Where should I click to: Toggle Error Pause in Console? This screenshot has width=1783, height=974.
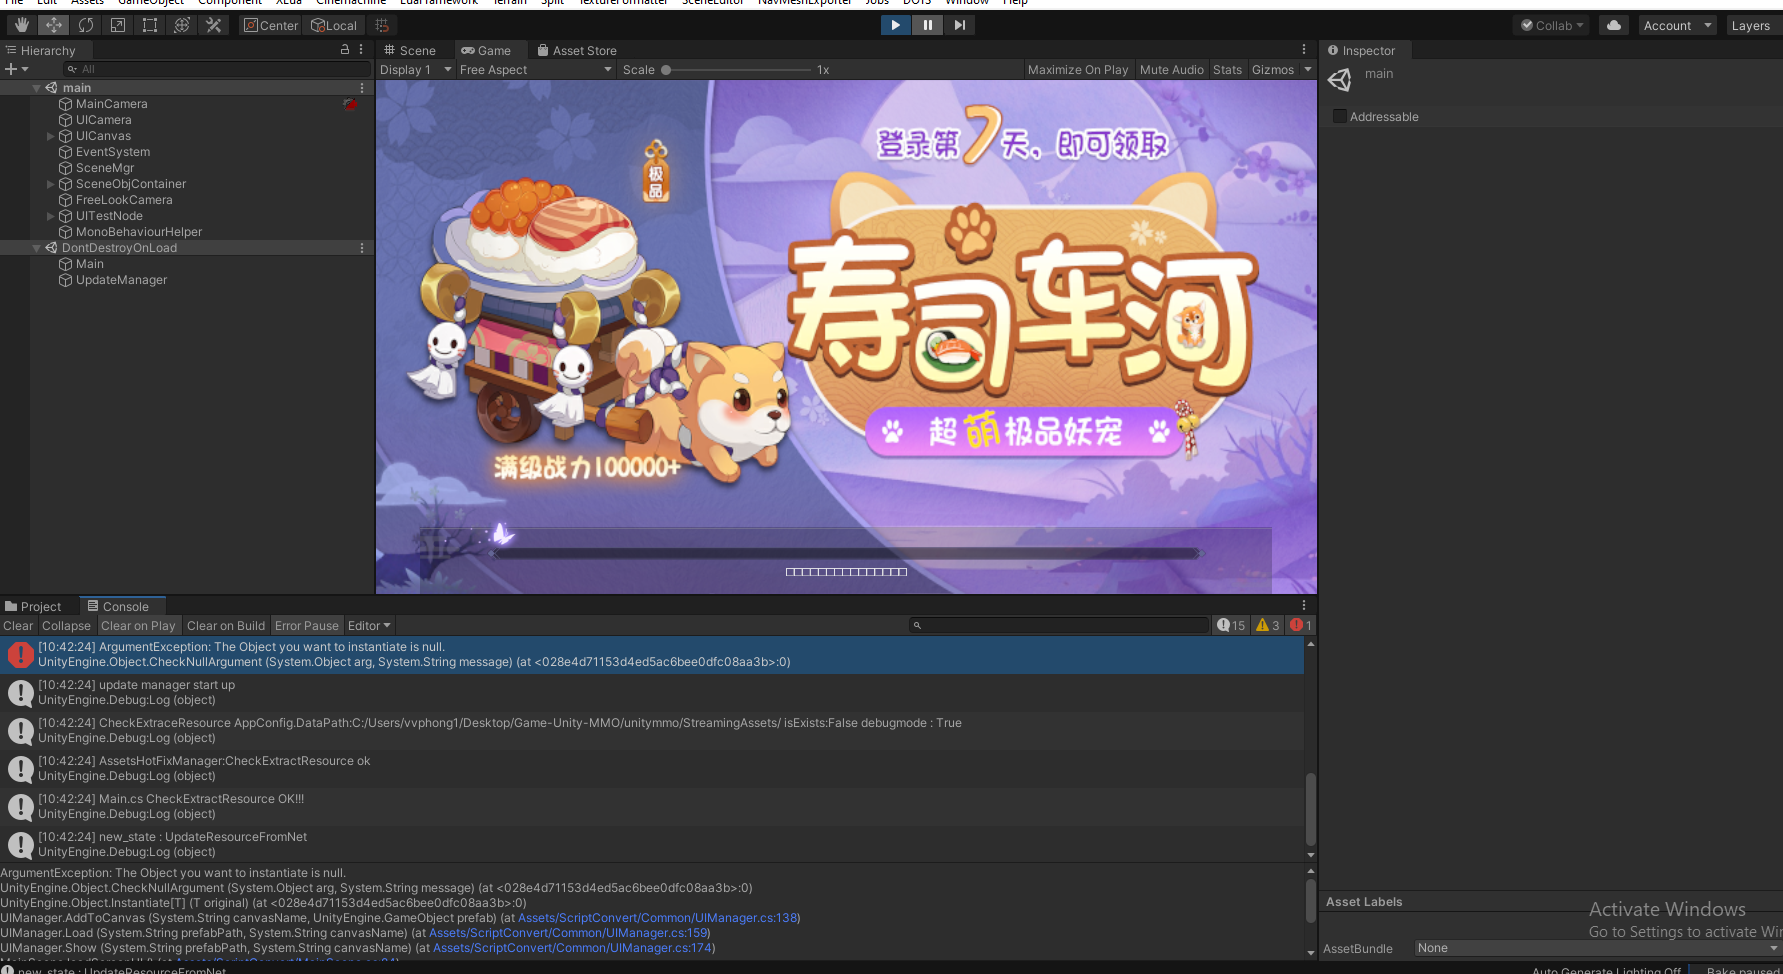(307, 625)
